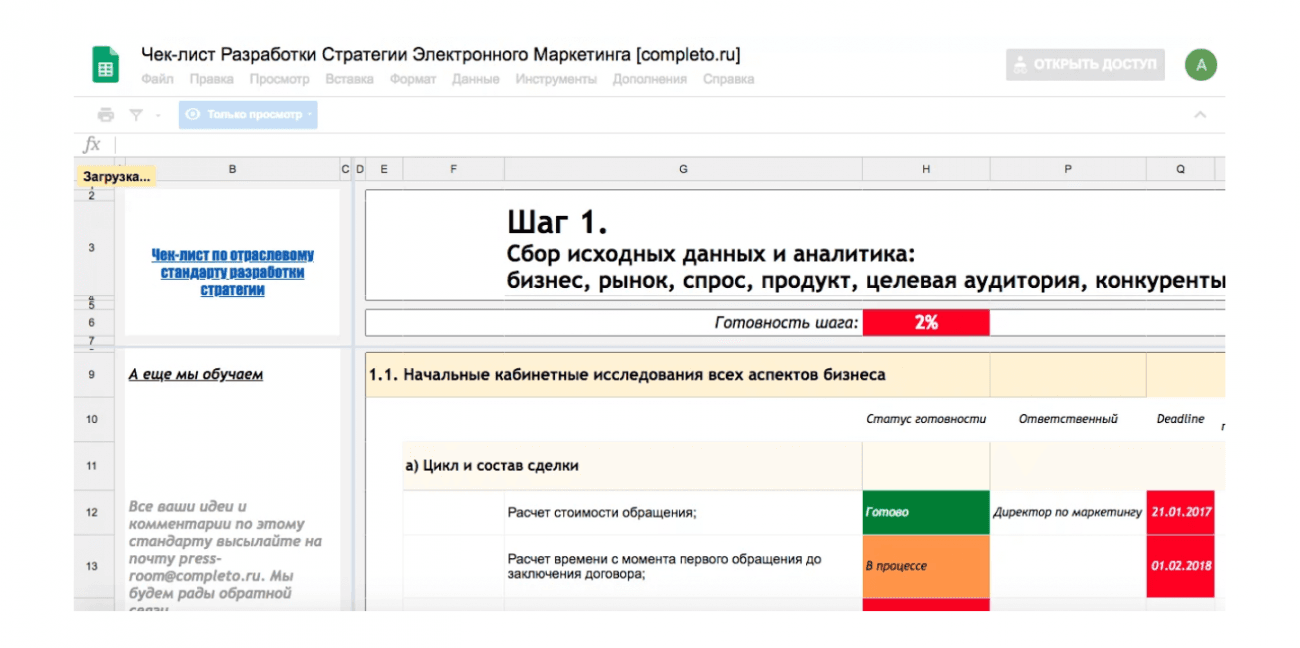Image resolution: width=1300 pixels, height=648 pixels.
Task: Open the filter icon in toolbar
Action: (136, 115)
